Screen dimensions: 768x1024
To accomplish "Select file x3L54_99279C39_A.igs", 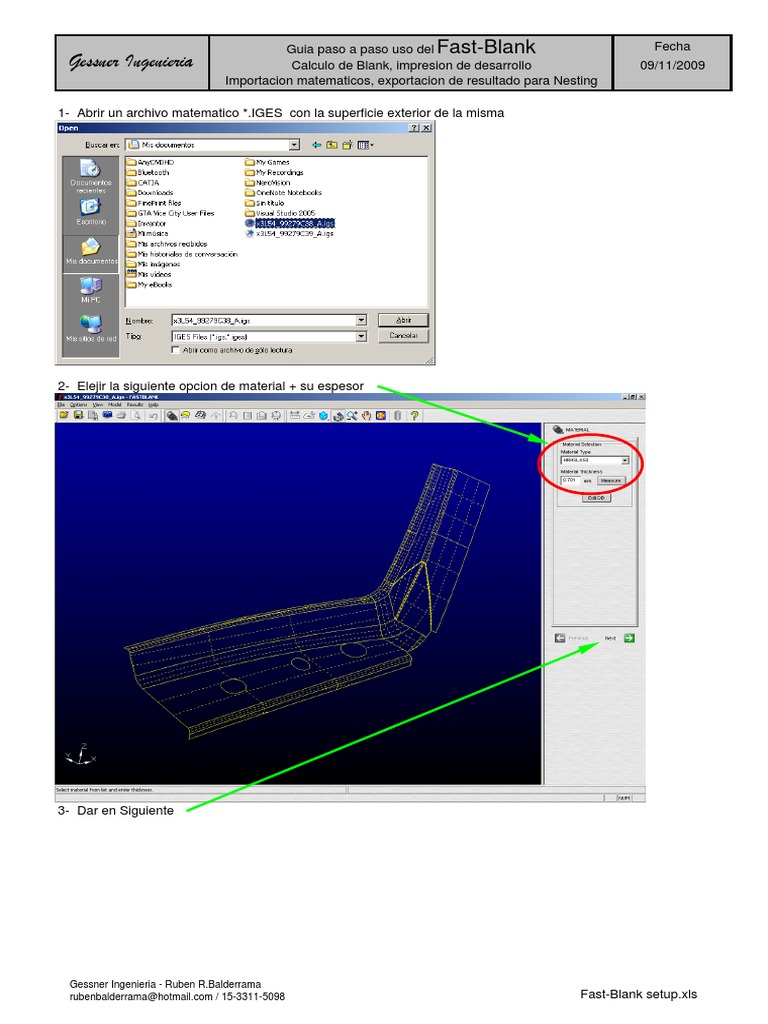I will (289, 233).
